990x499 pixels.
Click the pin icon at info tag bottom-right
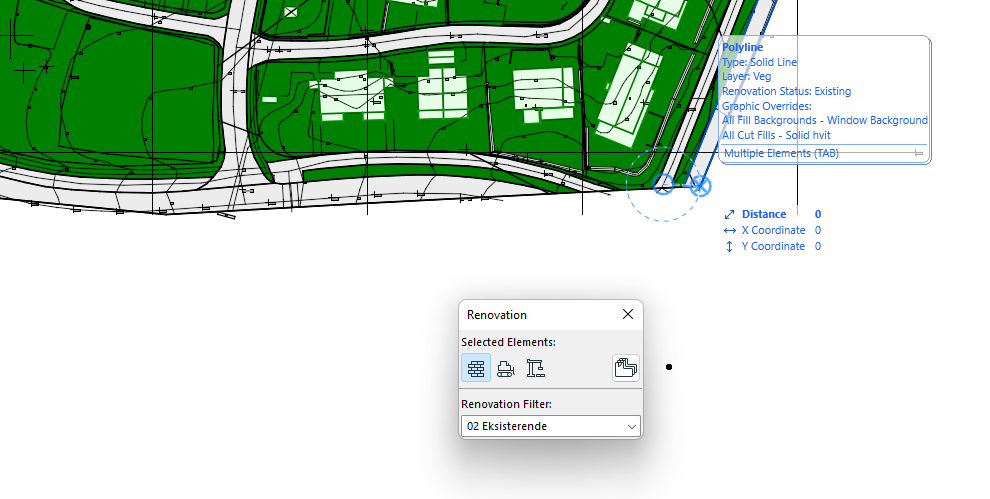(918, 153)
